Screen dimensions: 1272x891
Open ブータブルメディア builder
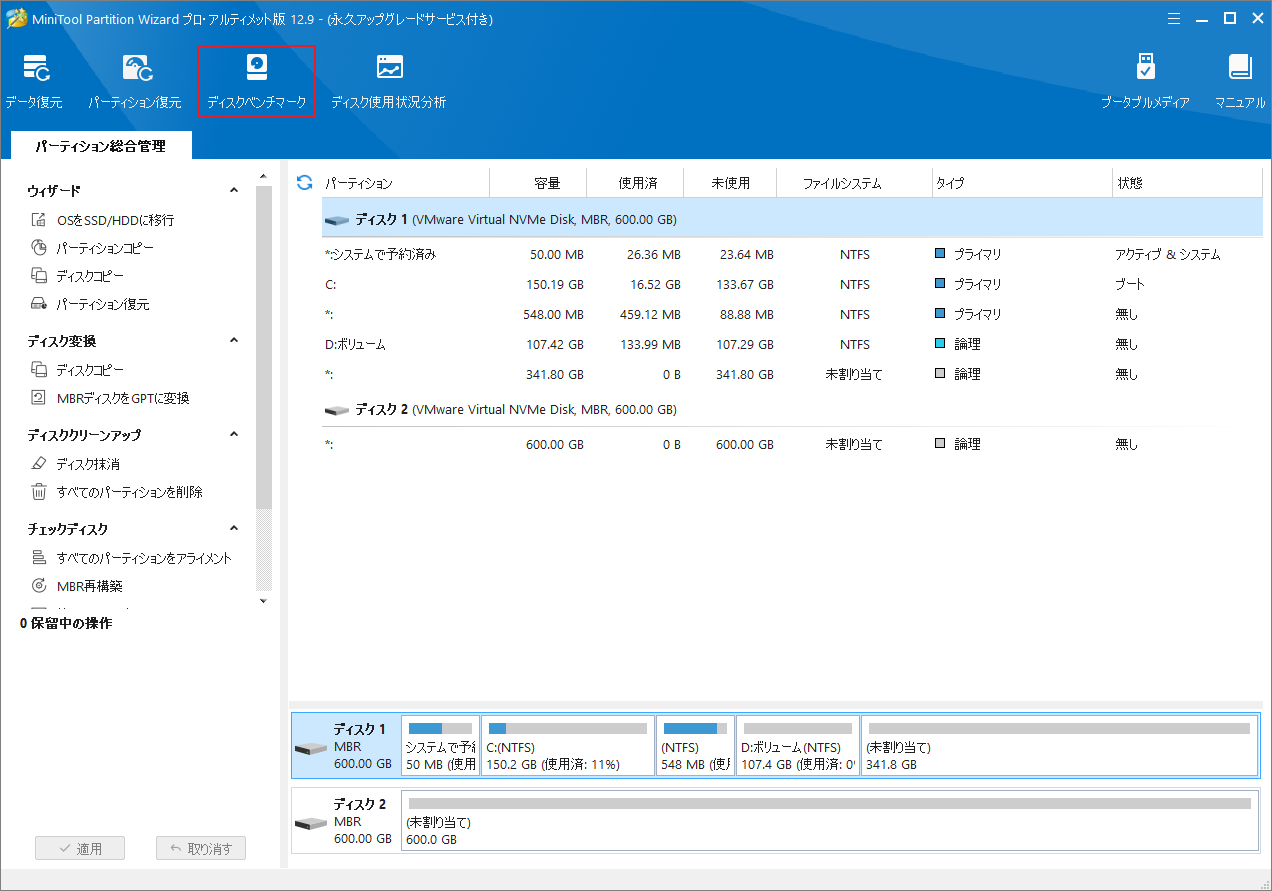pos(1146,81)
